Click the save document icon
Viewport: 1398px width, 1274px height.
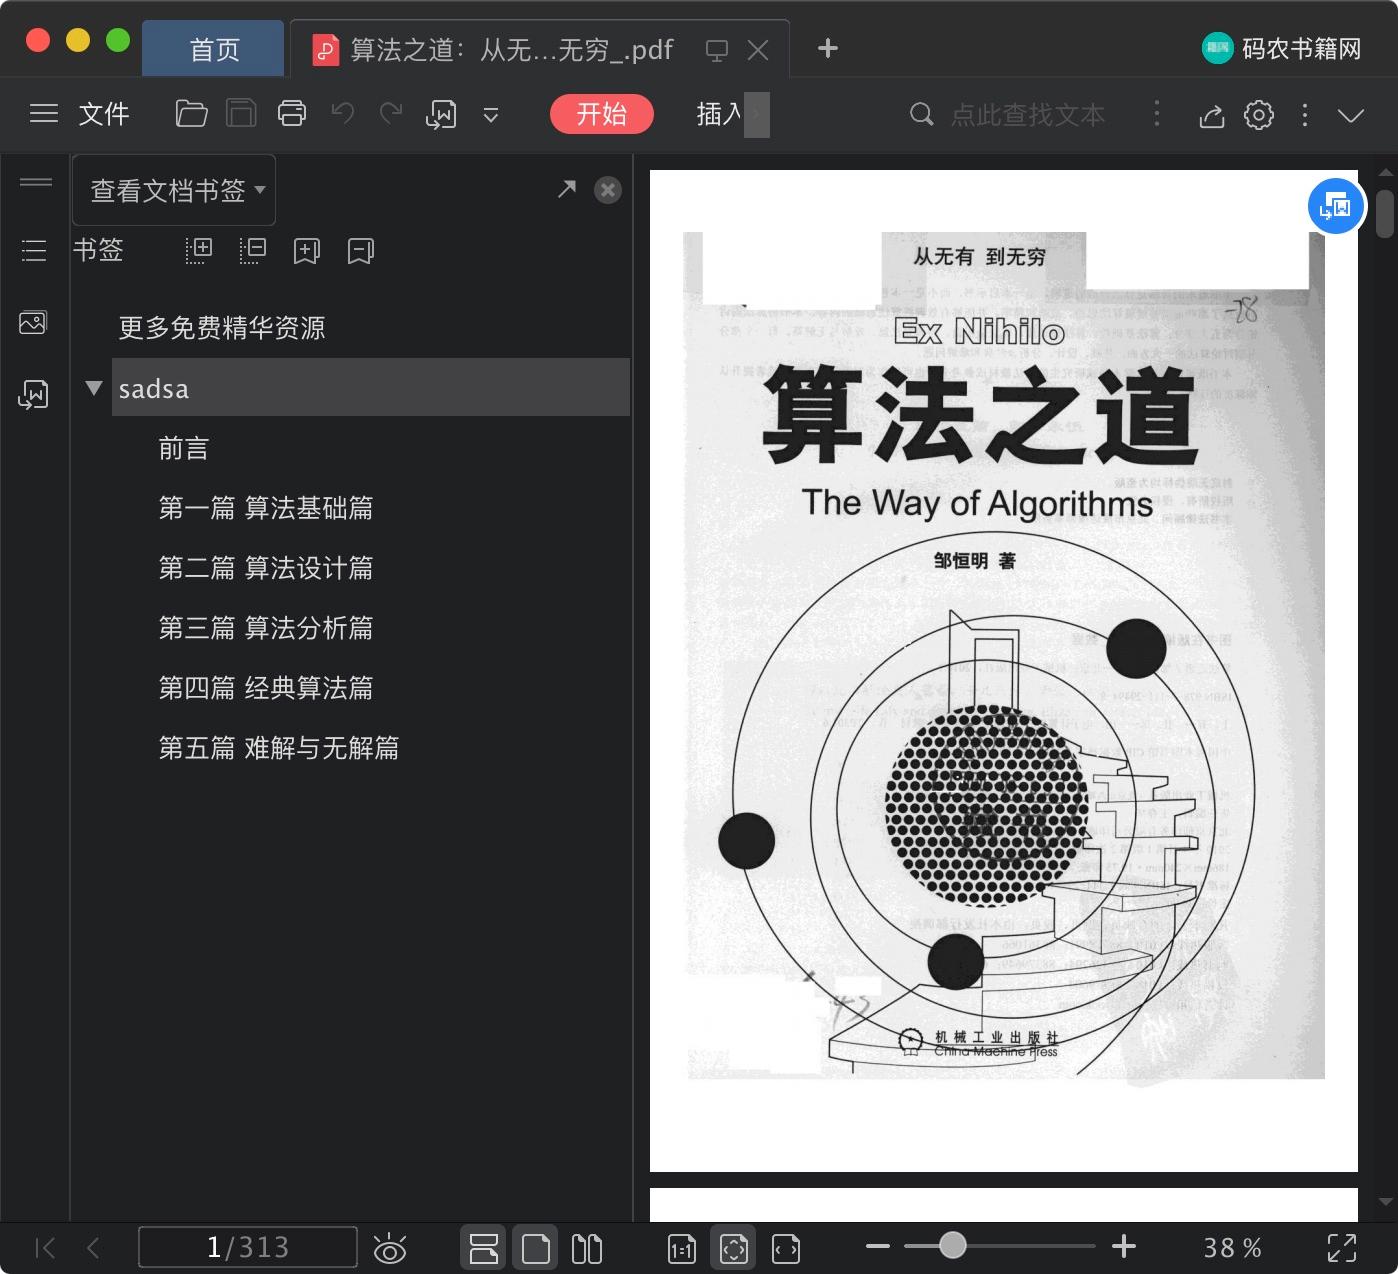tap(241, 114)
